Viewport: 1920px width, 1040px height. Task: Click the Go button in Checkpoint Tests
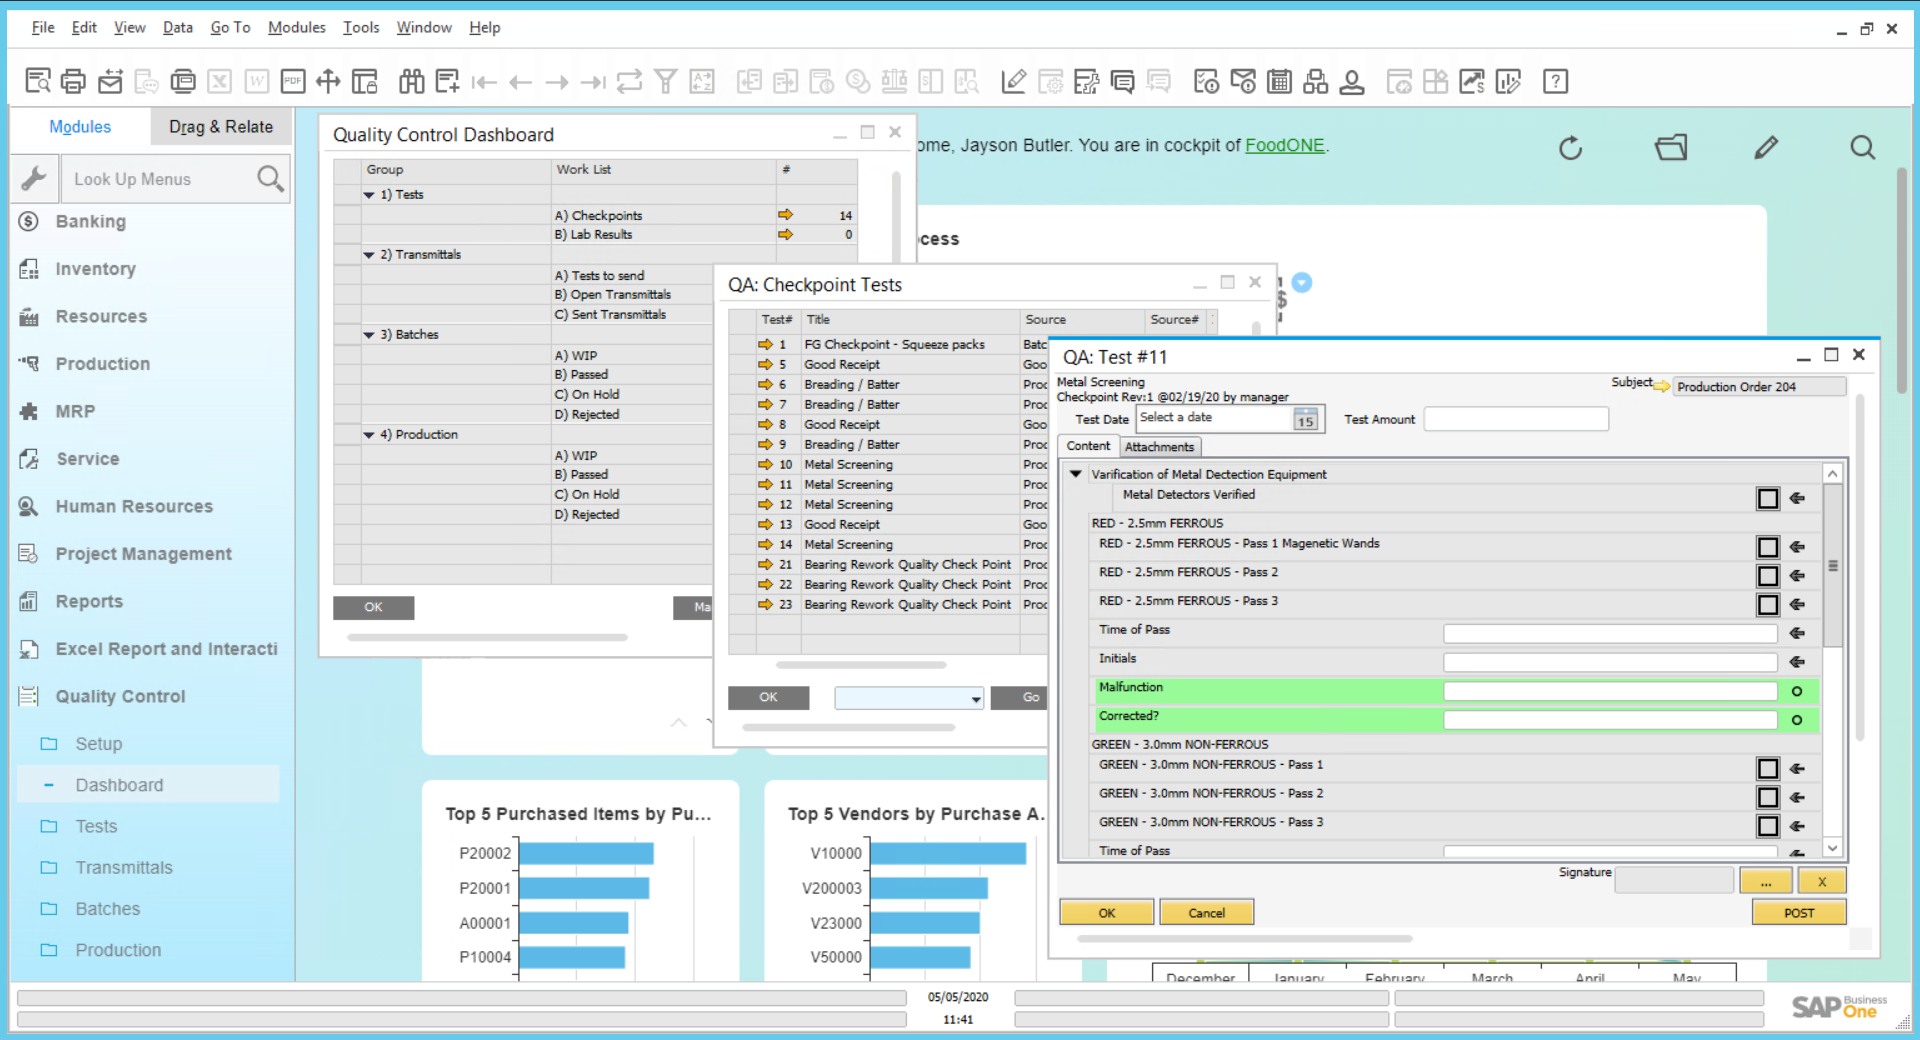pos(1020,698)
